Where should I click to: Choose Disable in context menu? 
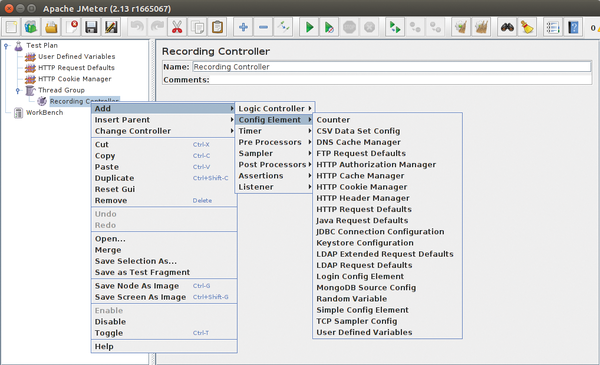pyautogui.click(x=164, y=322)
